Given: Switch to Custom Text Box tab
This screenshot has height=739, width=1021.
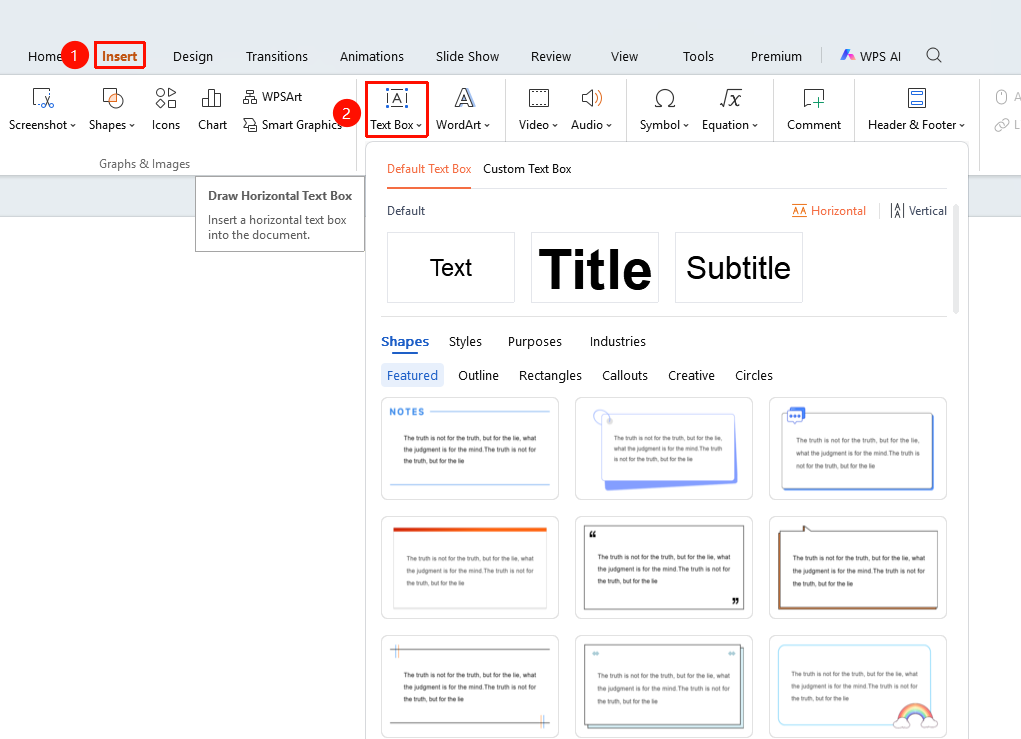Looking at the screenshot, I should click(527, 169).
